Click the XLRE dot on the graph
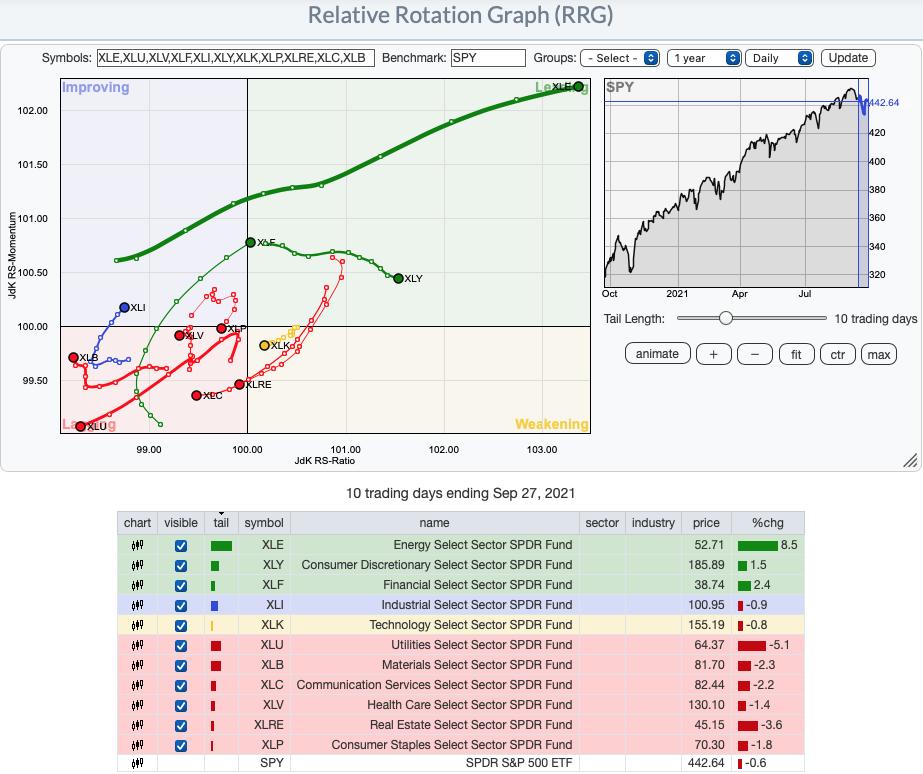Screen dimensions: 923x774 [x=239, y=384]
